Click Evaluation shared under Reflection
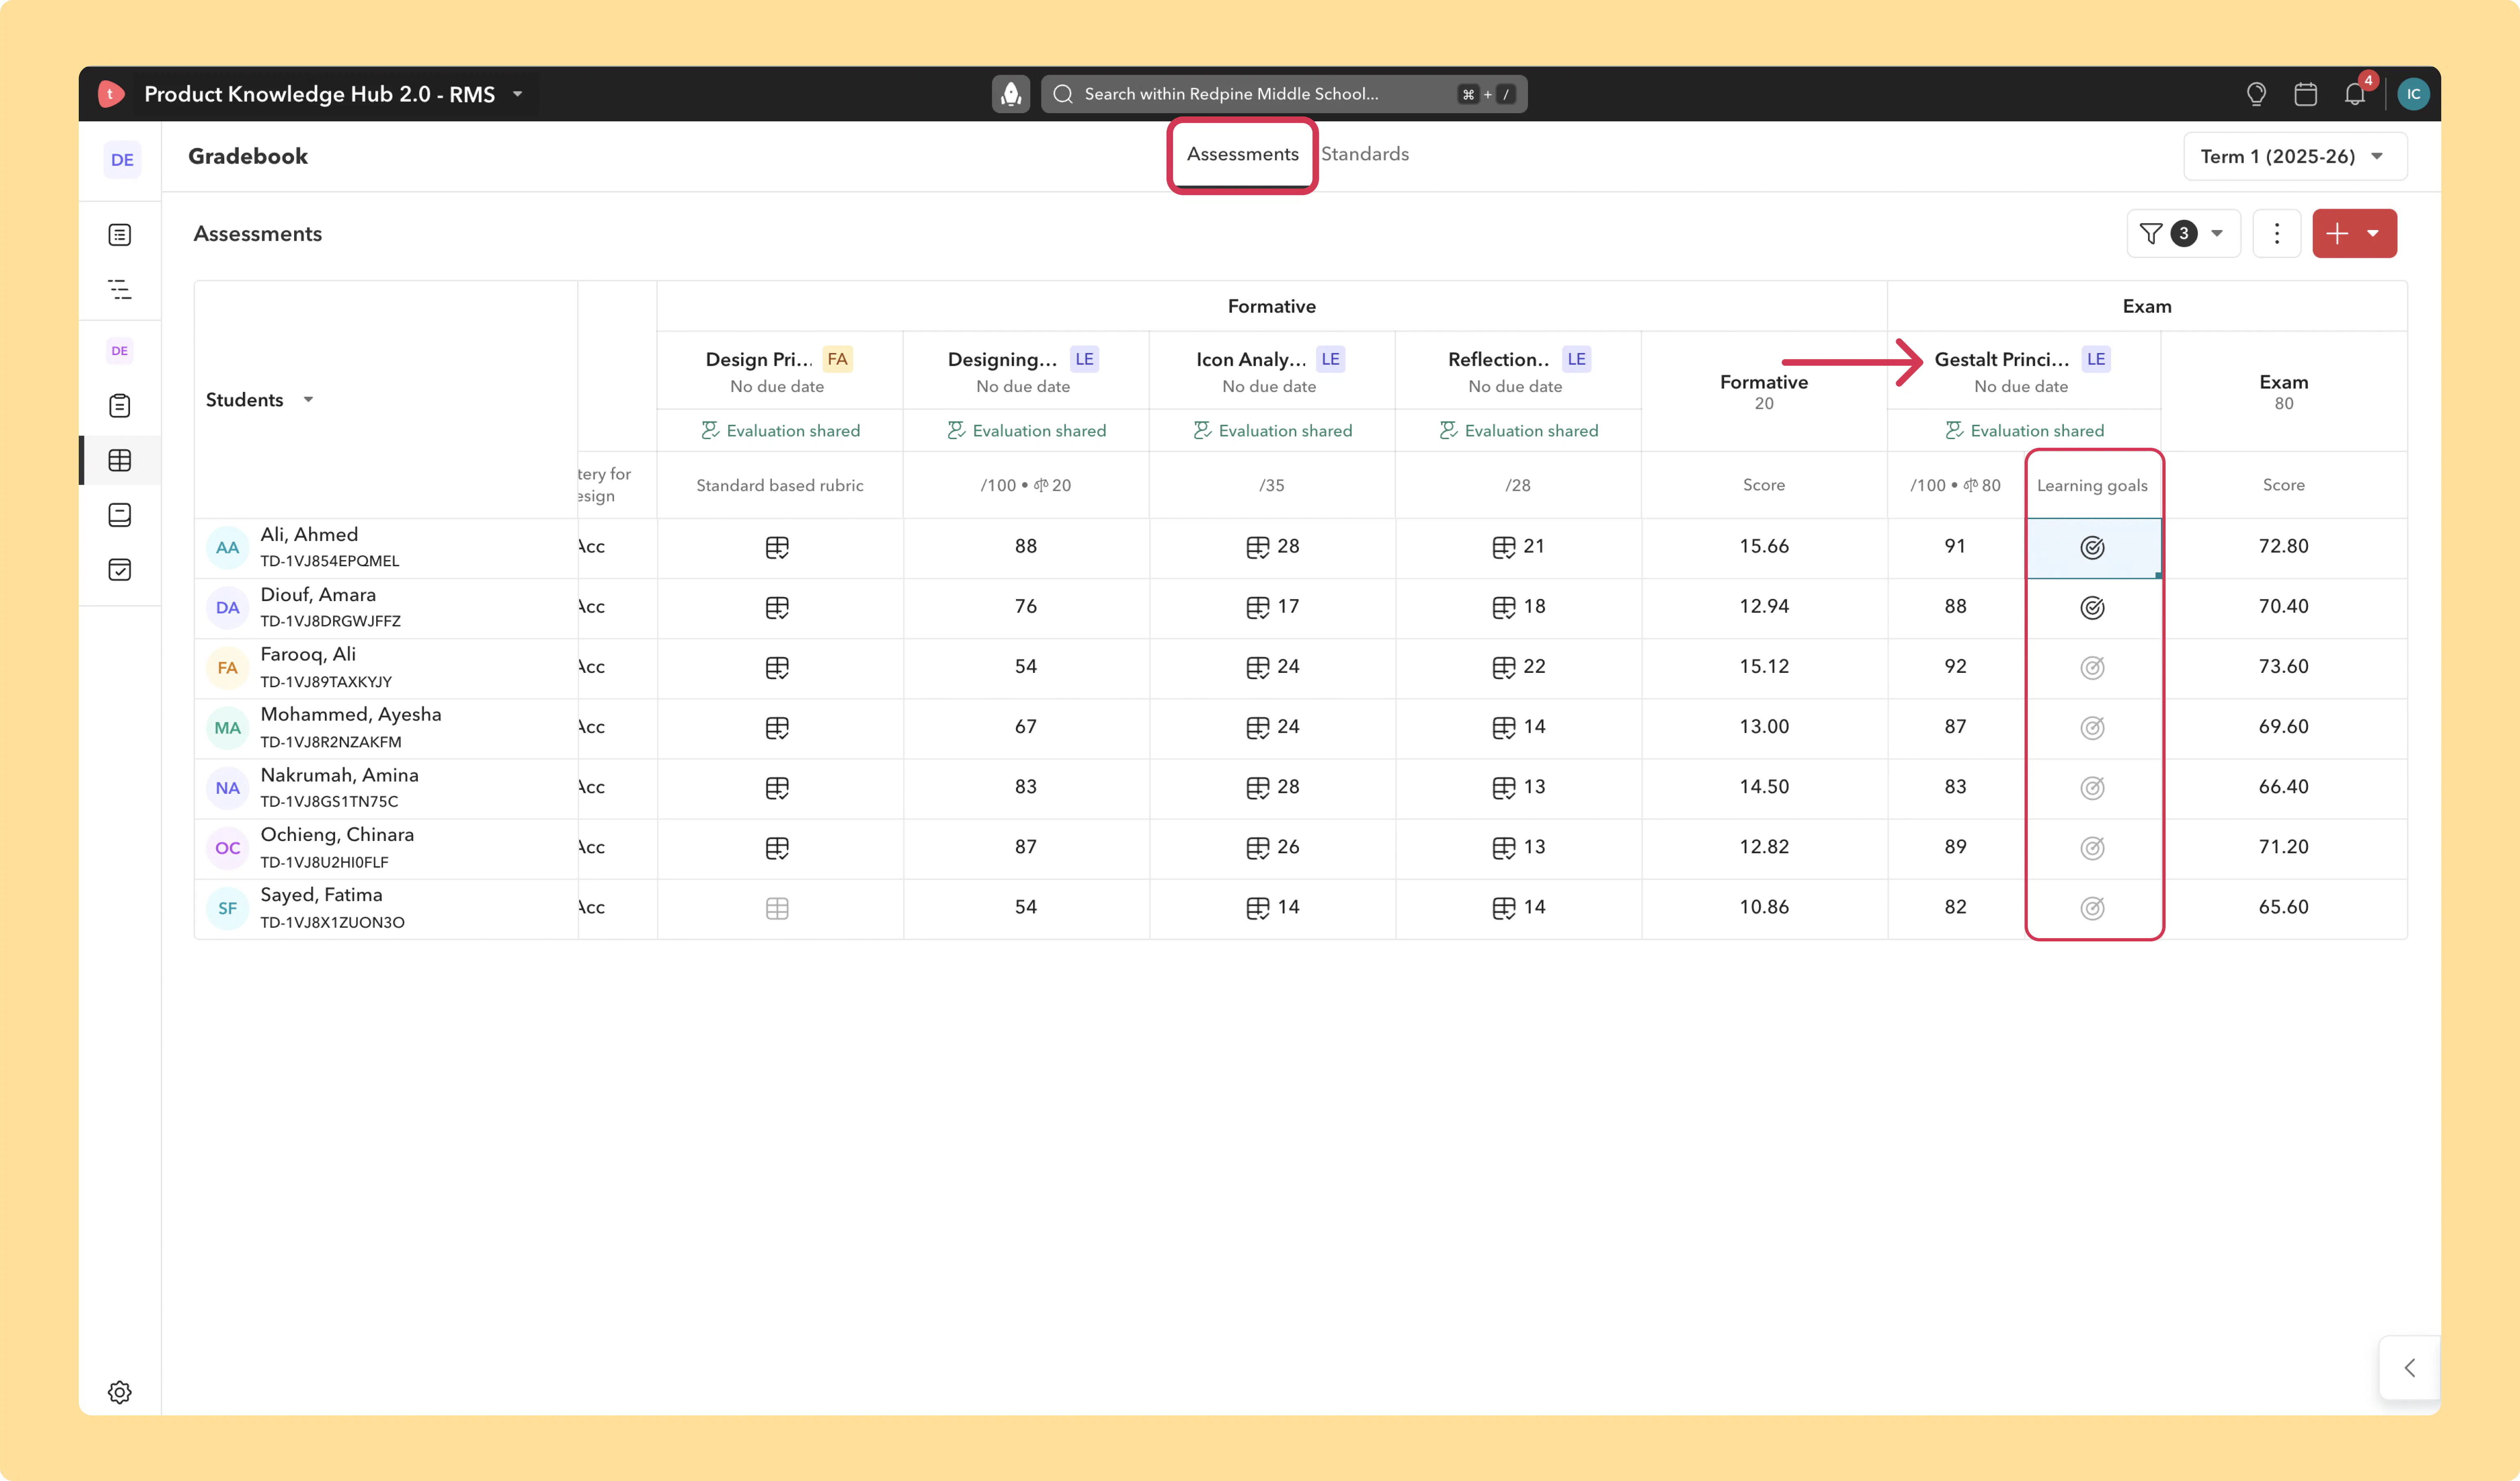Viewport: 2520px width, 1481px height. pyautogui.click(x=1518, y=431)
